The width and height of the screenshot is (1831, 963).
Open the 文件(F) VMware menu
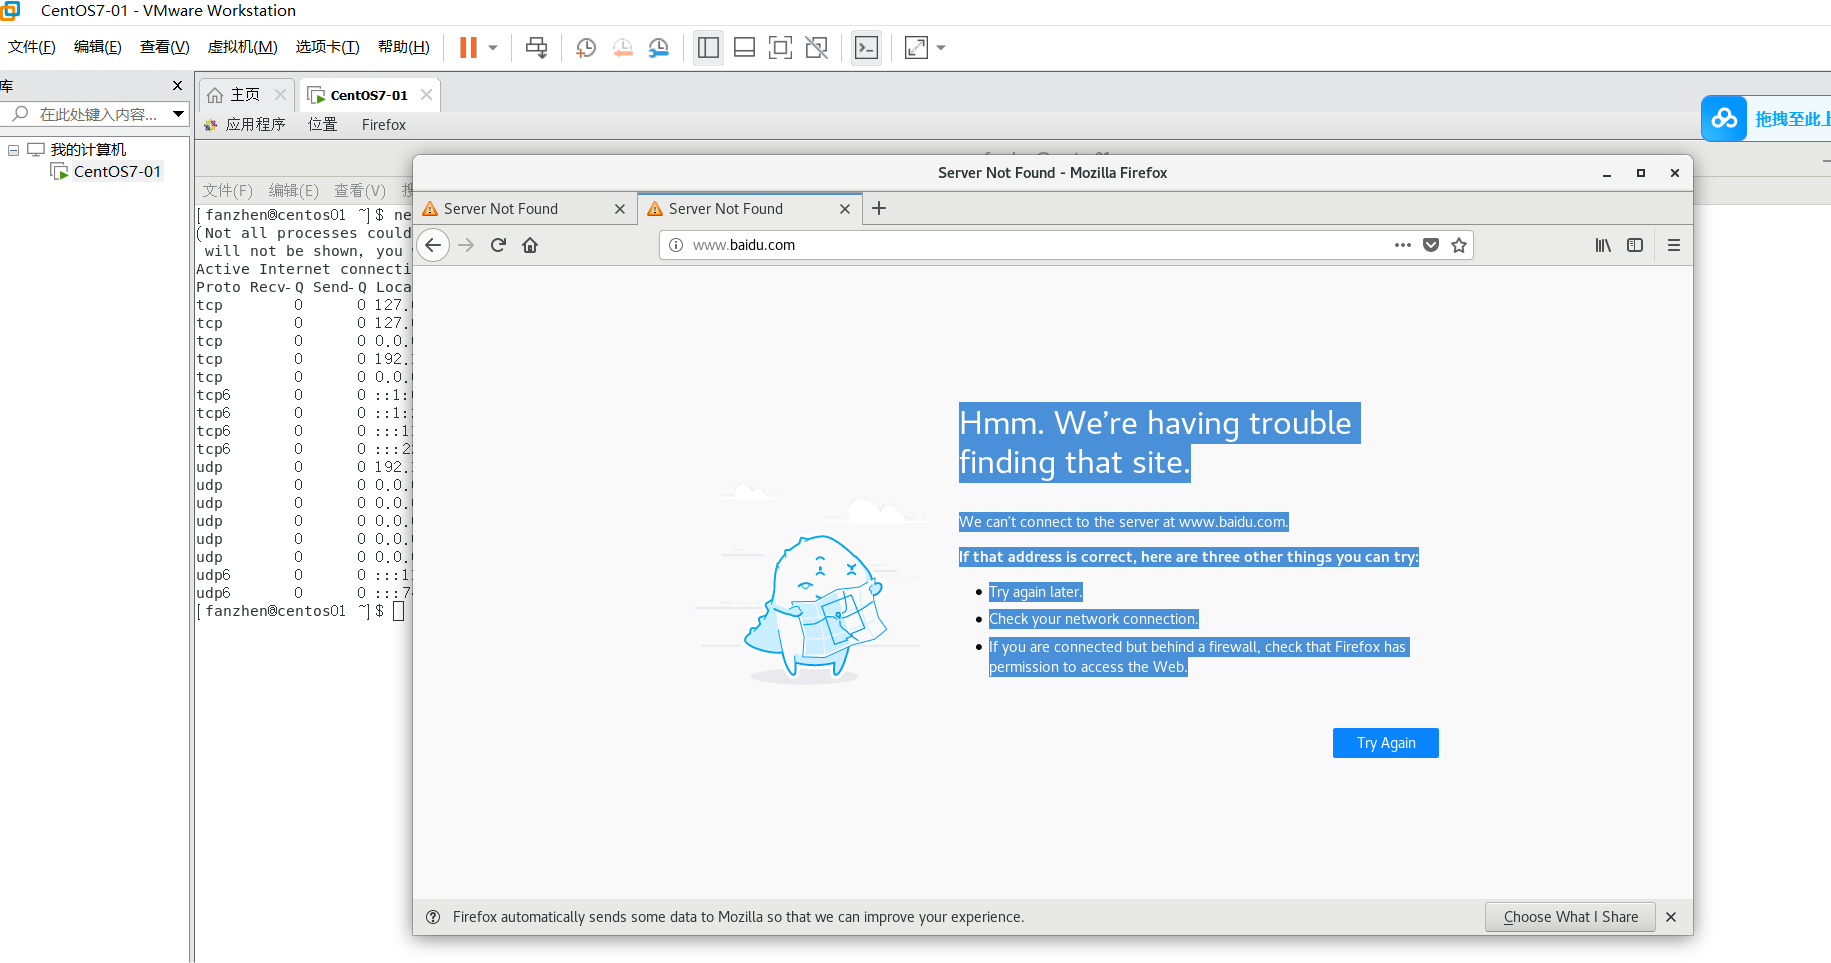(32, 47)
